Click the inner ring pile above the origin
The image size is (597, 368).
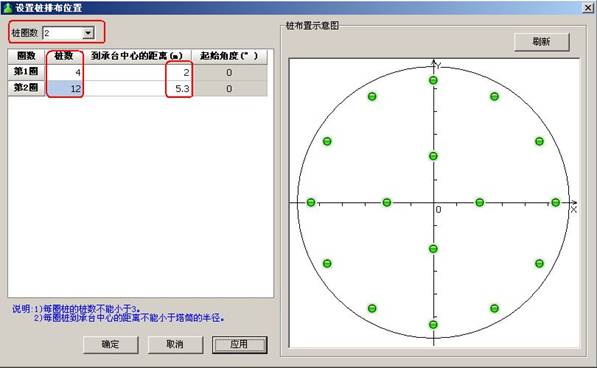(433, 156)
